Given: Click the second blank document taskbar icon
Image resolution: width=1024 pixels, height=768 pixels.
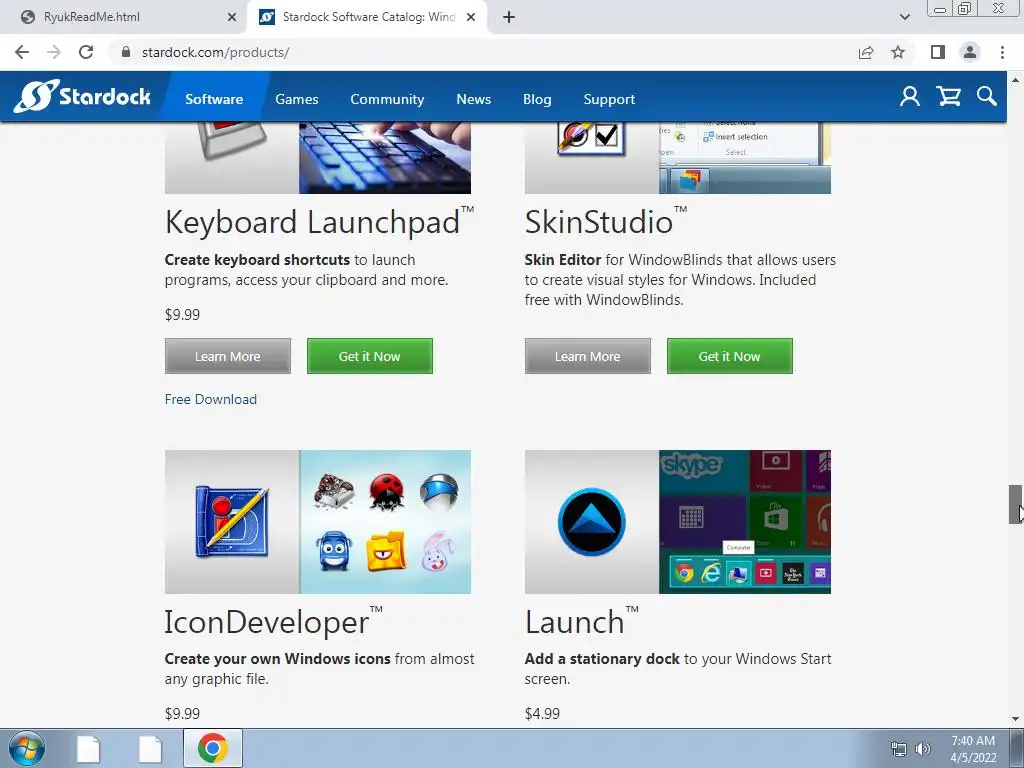Looking at the screenshot, I should coord(150,748).
